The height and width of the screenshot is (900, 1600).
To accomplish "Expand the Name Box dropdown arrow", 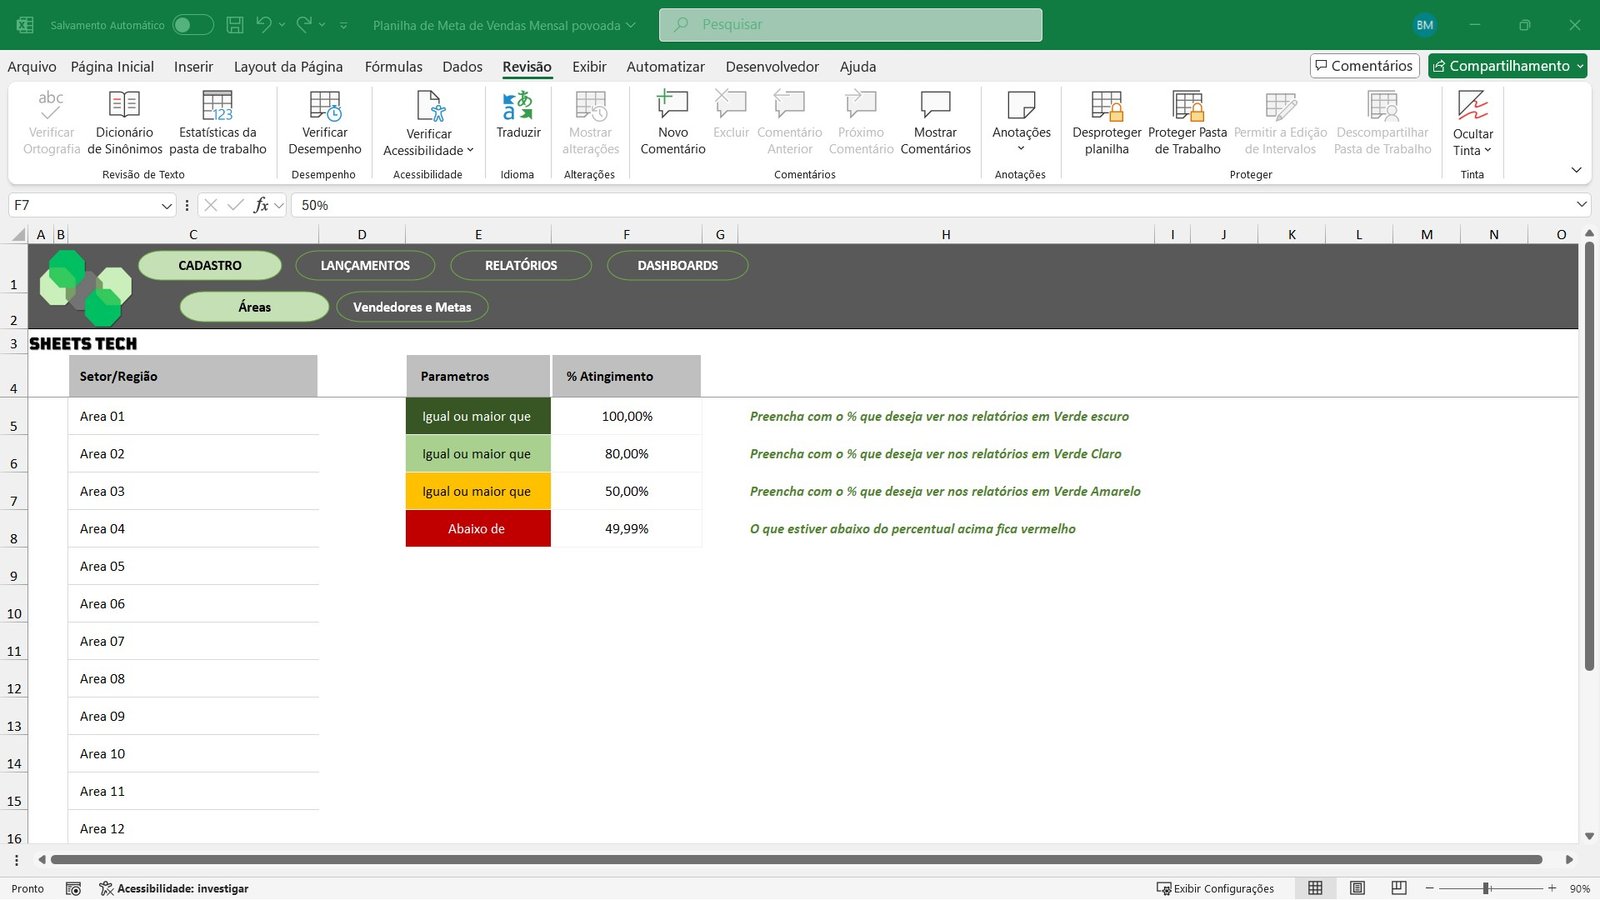I will pos(167,205).
